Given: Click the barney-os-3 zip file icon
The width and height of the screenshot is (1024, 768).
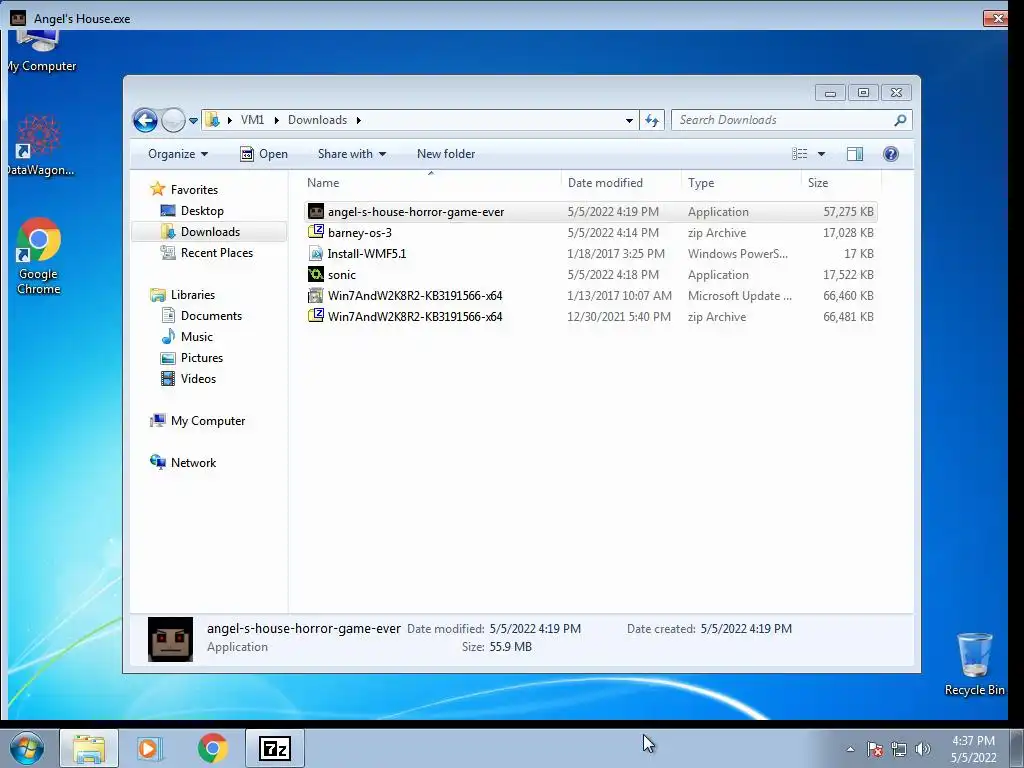Looking at the screenshot, I should pos(316,232).
